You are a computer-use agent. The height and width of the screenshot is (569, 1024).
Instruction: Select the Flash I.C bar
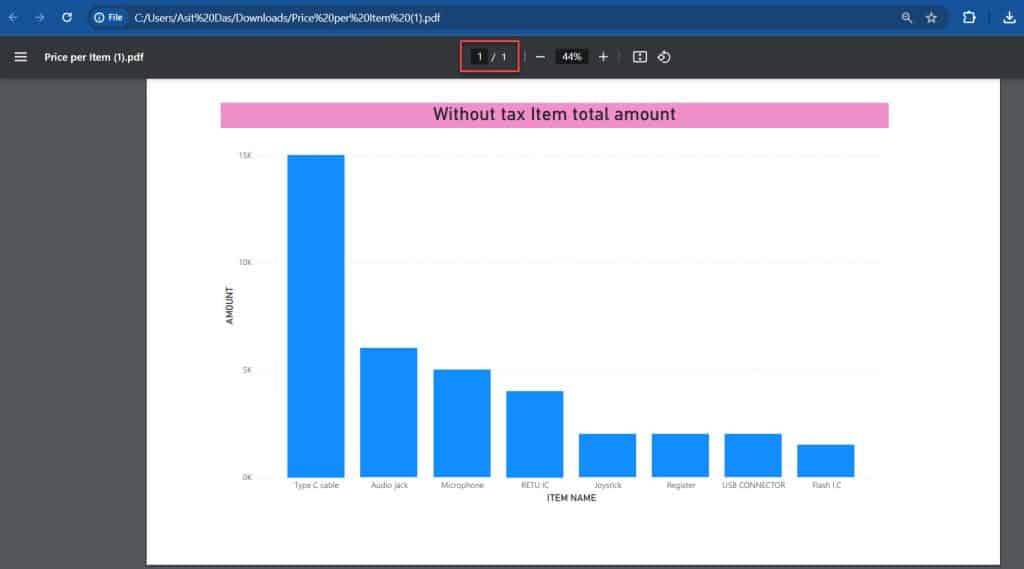pyautogui.click(x=826, y=461)
